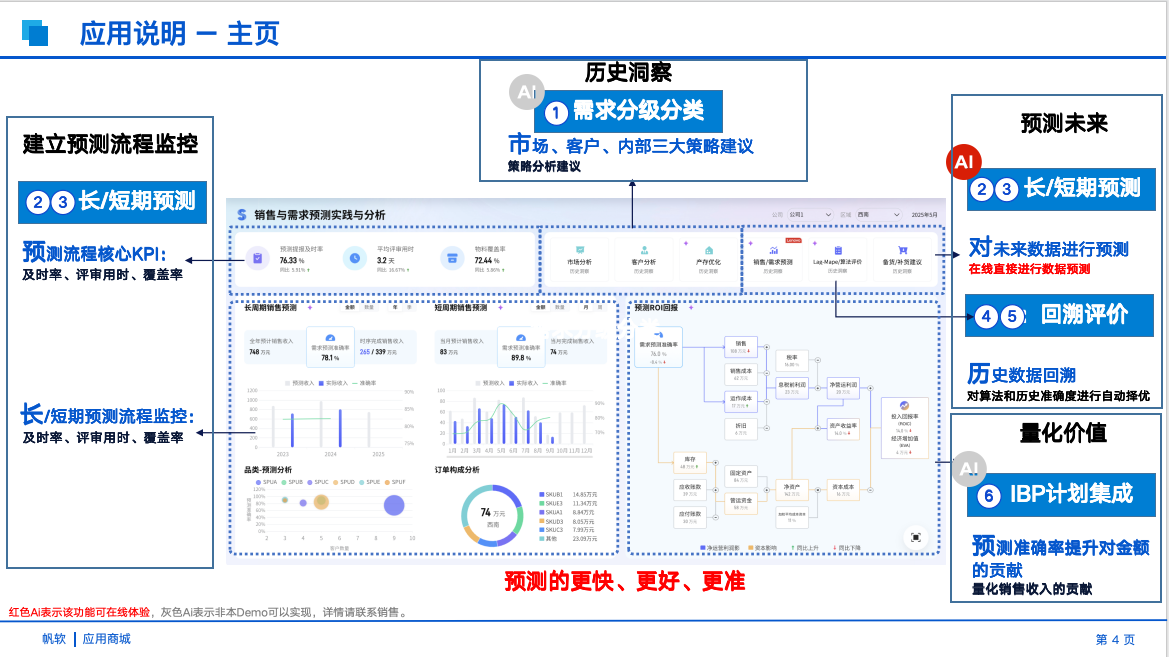Viewport: 1169px width, 657px height.
Task: Click SPUA legend swatch in 品类-预测分析
Action: [x=258, y=482]
